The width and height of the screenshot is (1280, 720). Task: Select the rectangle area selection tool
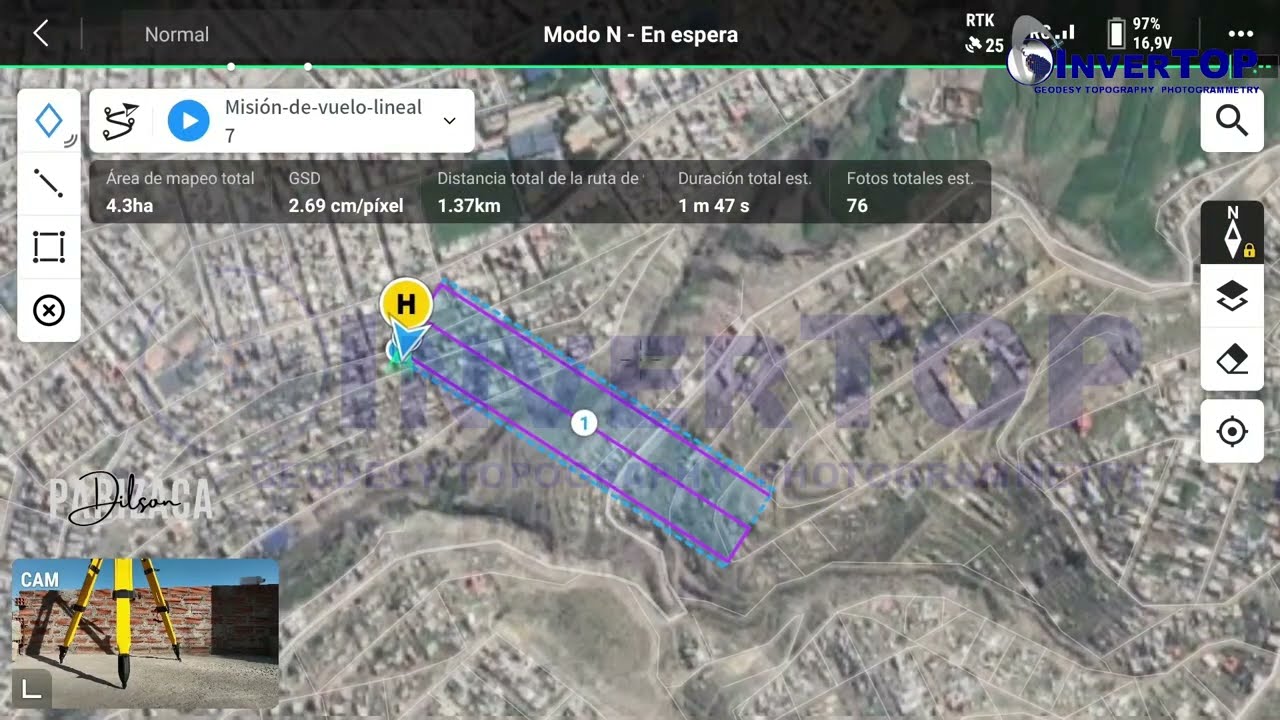pyautogui.click(x=49, y=247)
